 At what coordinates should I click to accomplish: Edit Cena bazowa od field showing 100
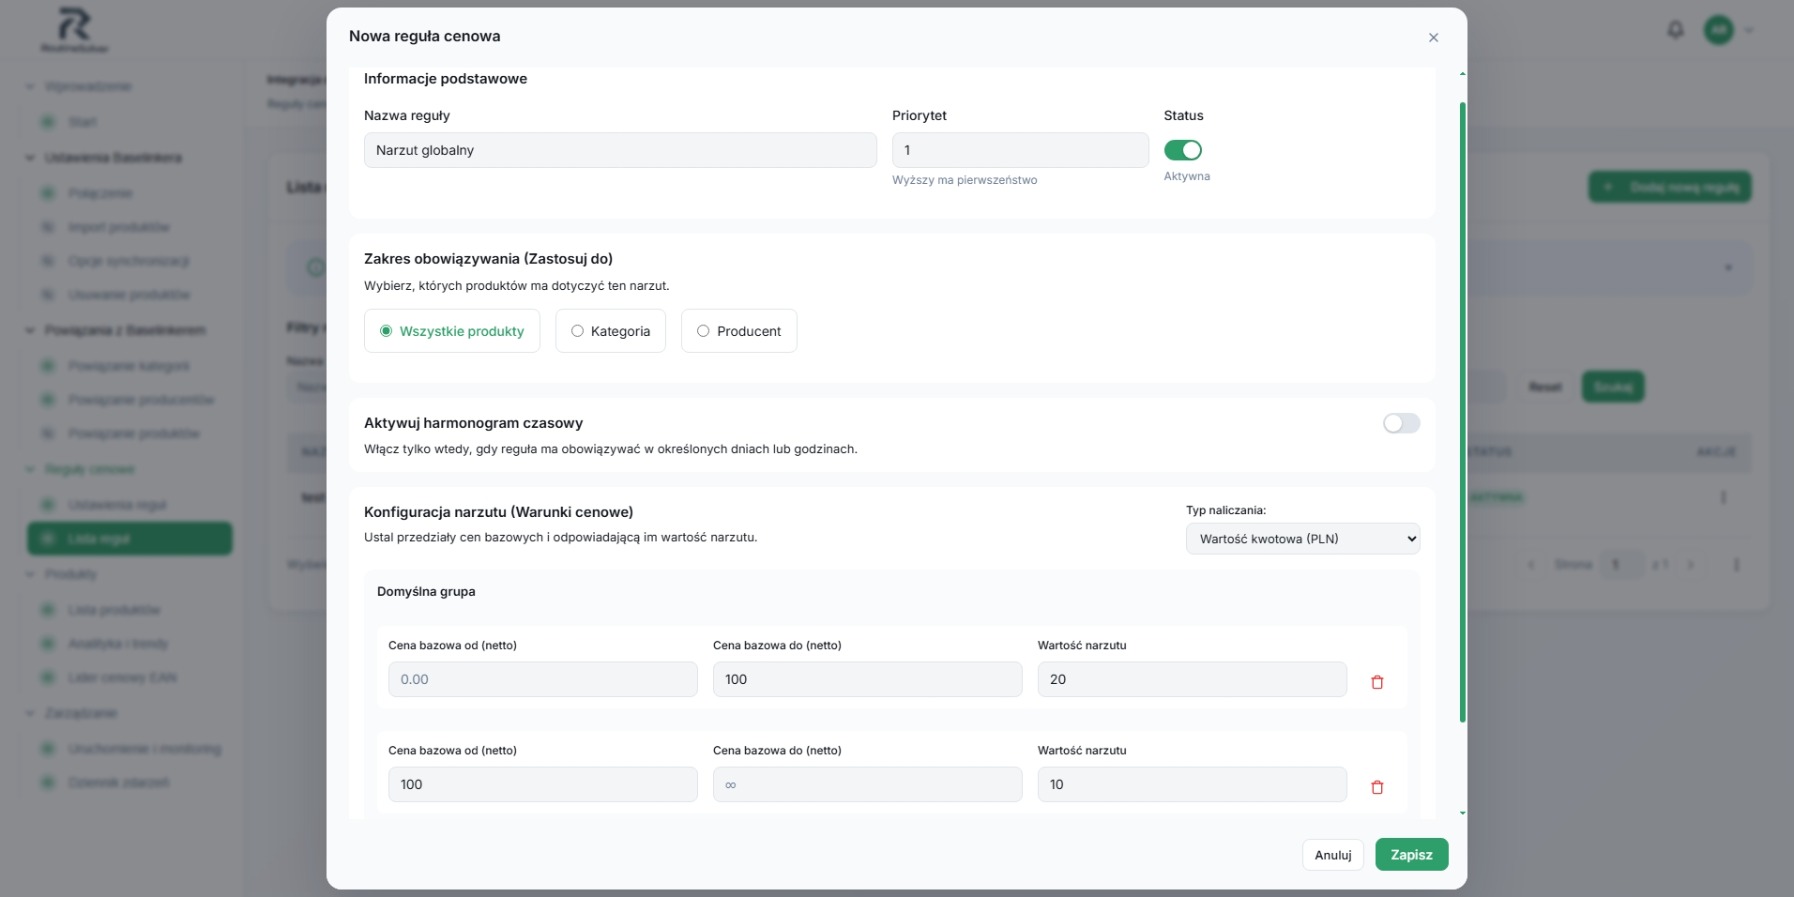[x=543, y=784]
